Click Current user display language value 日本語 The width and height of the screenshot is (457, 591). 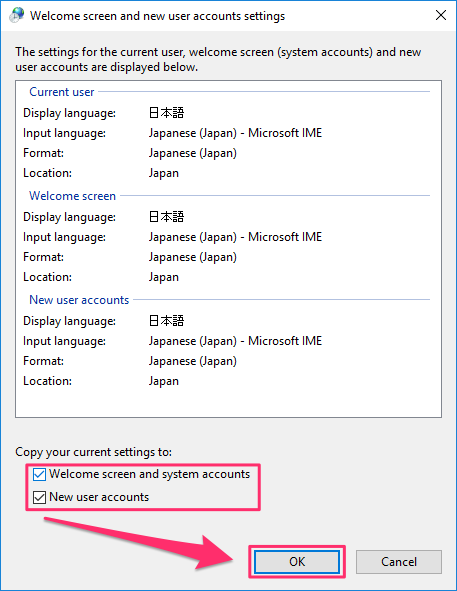pyautogui.click(x=166, y=113)
